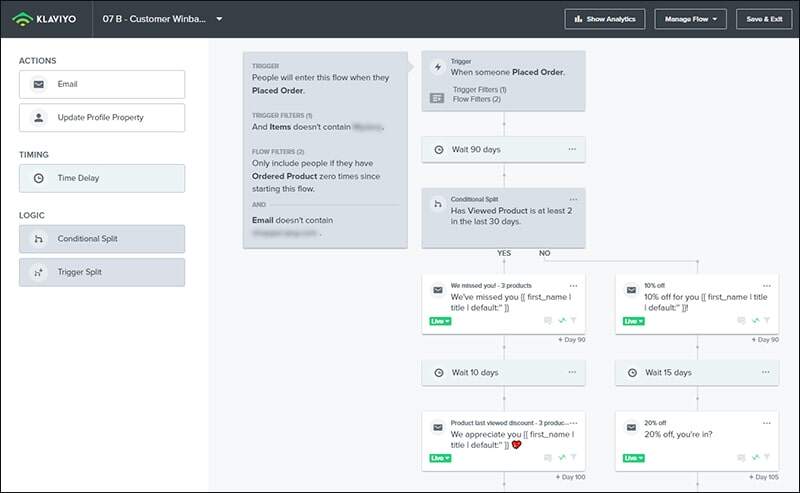The width and height of the screenshot is (800, 493).
Task: Expand the Manage Flow dropdown
Action: 690,19
